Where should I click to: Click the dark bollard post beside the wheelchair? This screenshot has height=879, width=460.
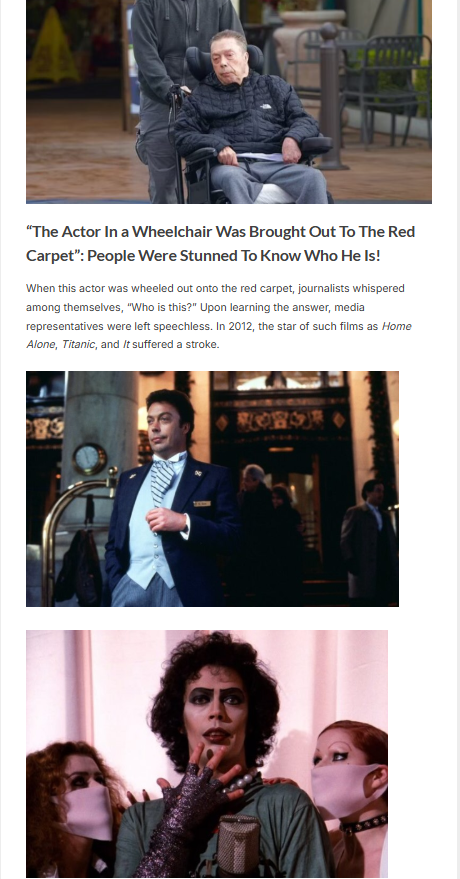tap(331, 96)
